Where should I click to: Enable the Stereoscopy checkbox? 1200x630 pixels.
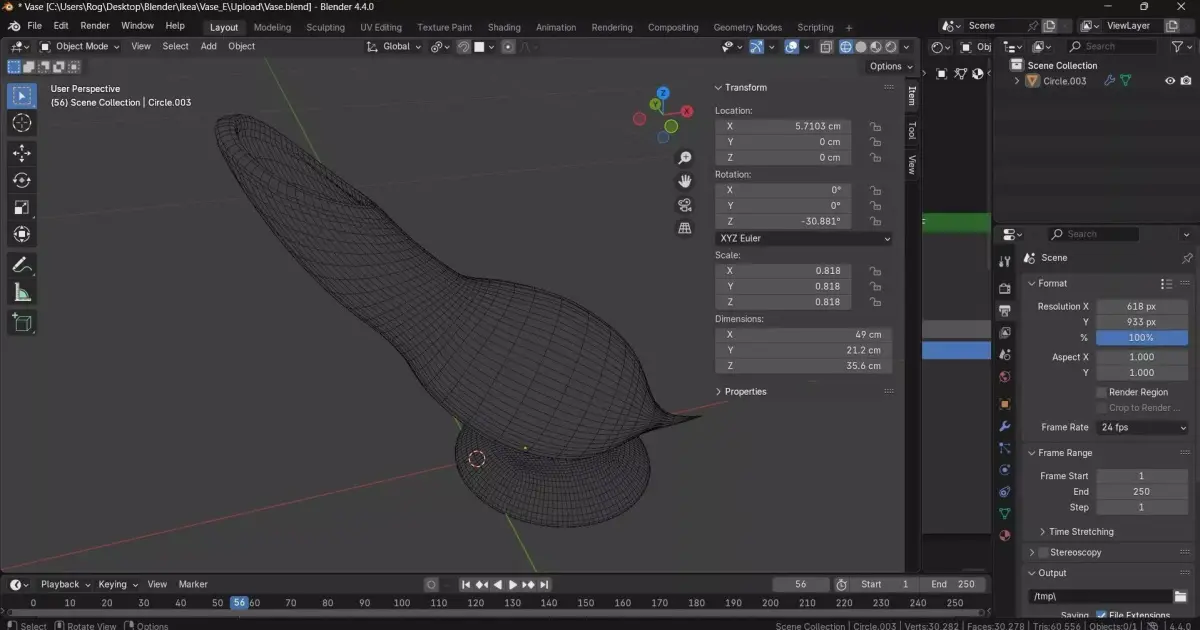click(1043, 552)
